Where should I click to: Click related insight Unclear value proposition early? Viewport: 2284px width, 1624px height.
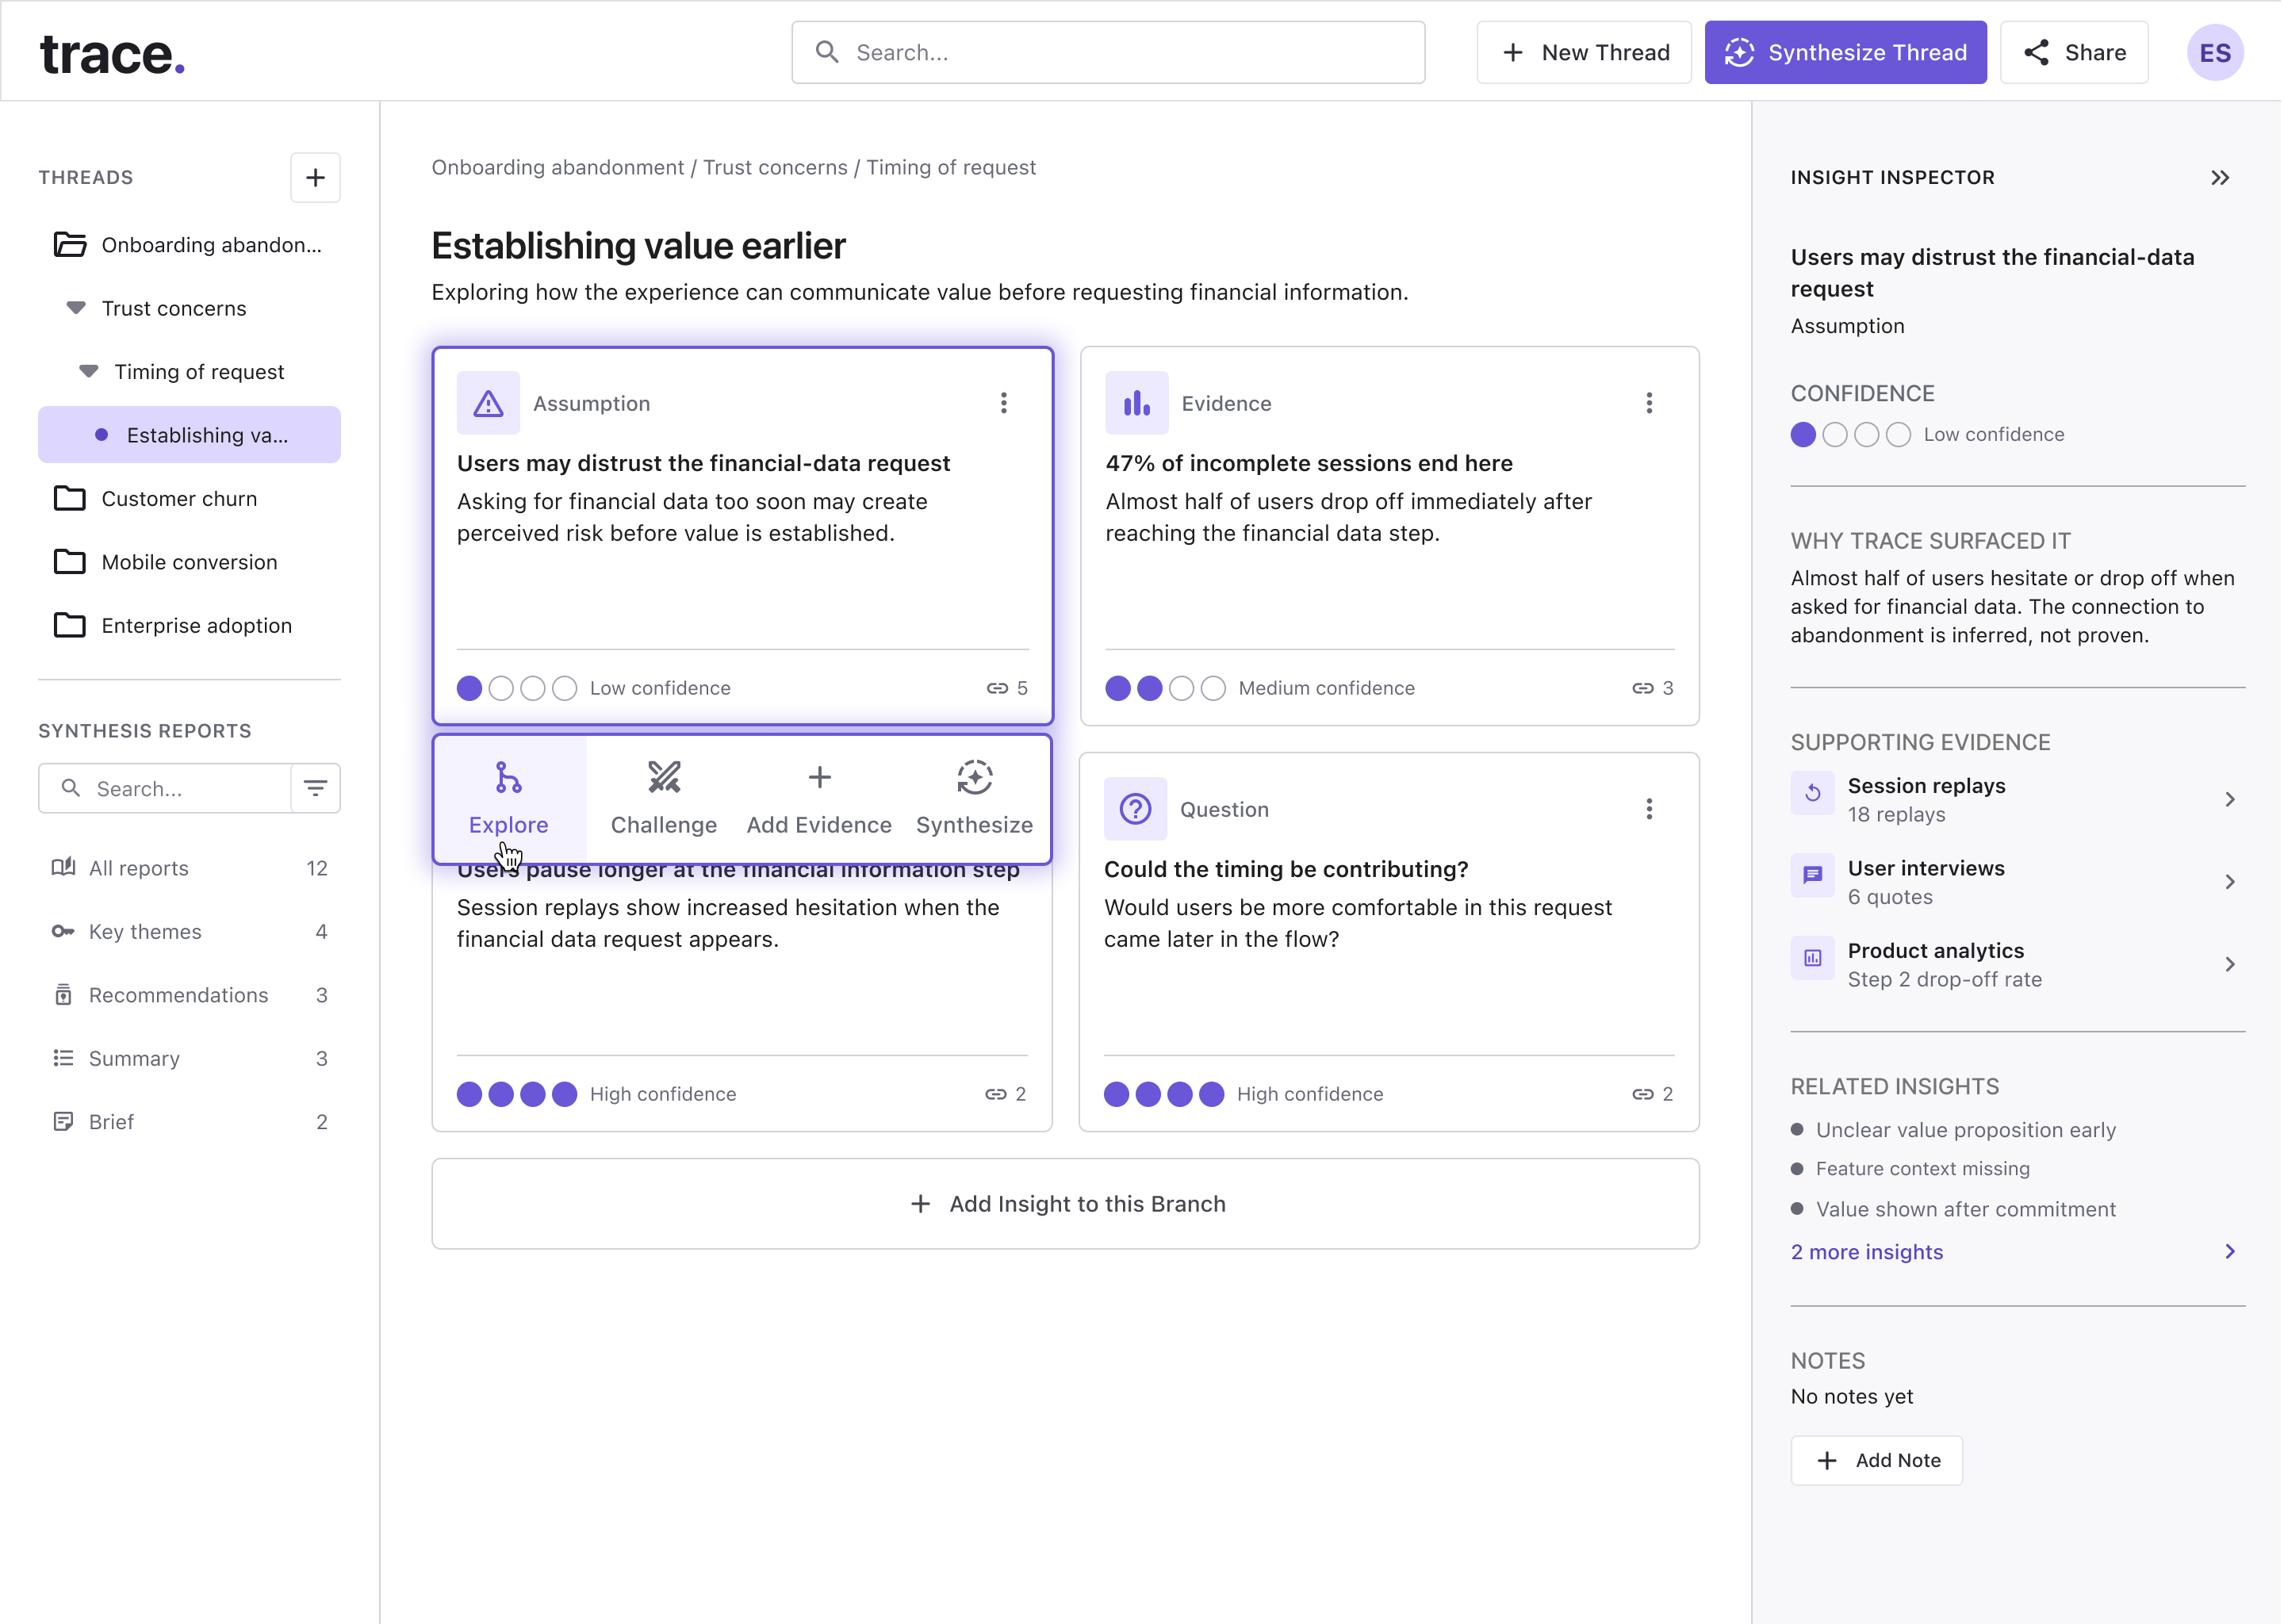point(1965,1130)
